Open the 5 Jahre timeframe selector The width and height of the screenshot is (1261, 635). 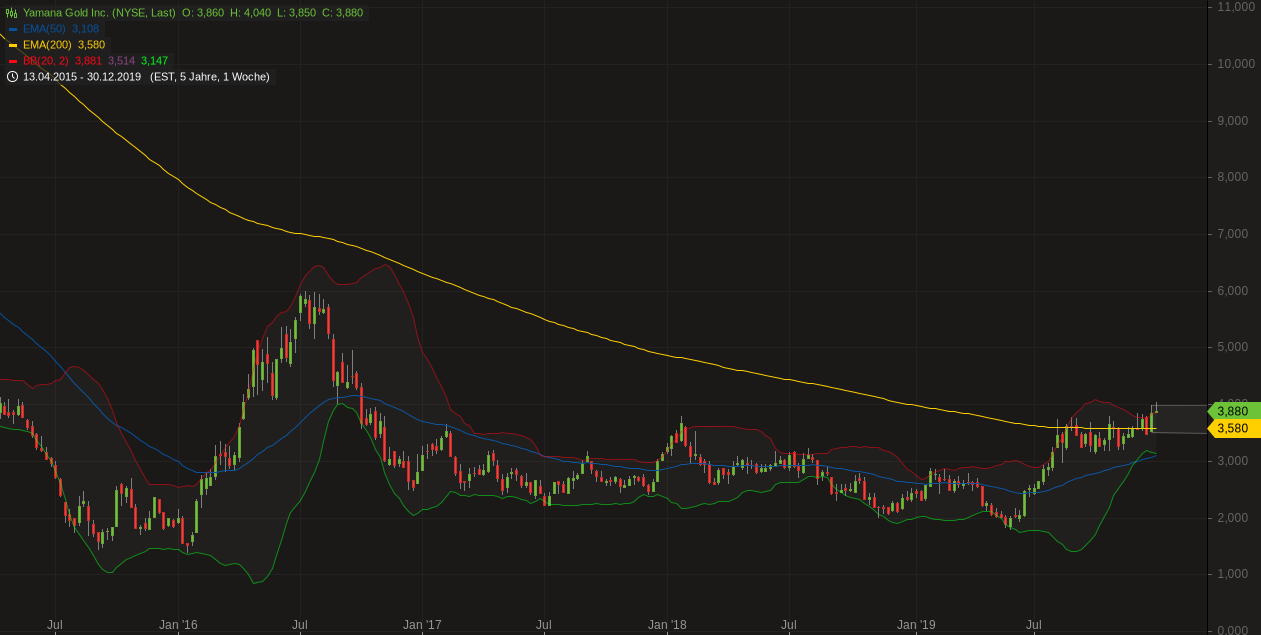coord(194,76)
